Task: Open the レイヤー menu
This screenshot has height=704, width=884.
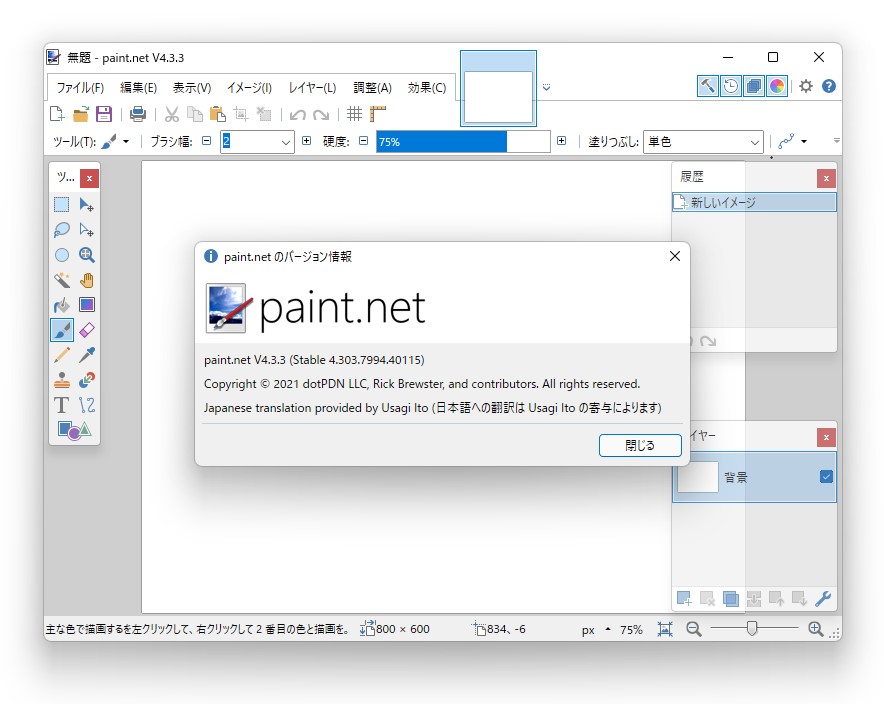Action: pos(310,87)
